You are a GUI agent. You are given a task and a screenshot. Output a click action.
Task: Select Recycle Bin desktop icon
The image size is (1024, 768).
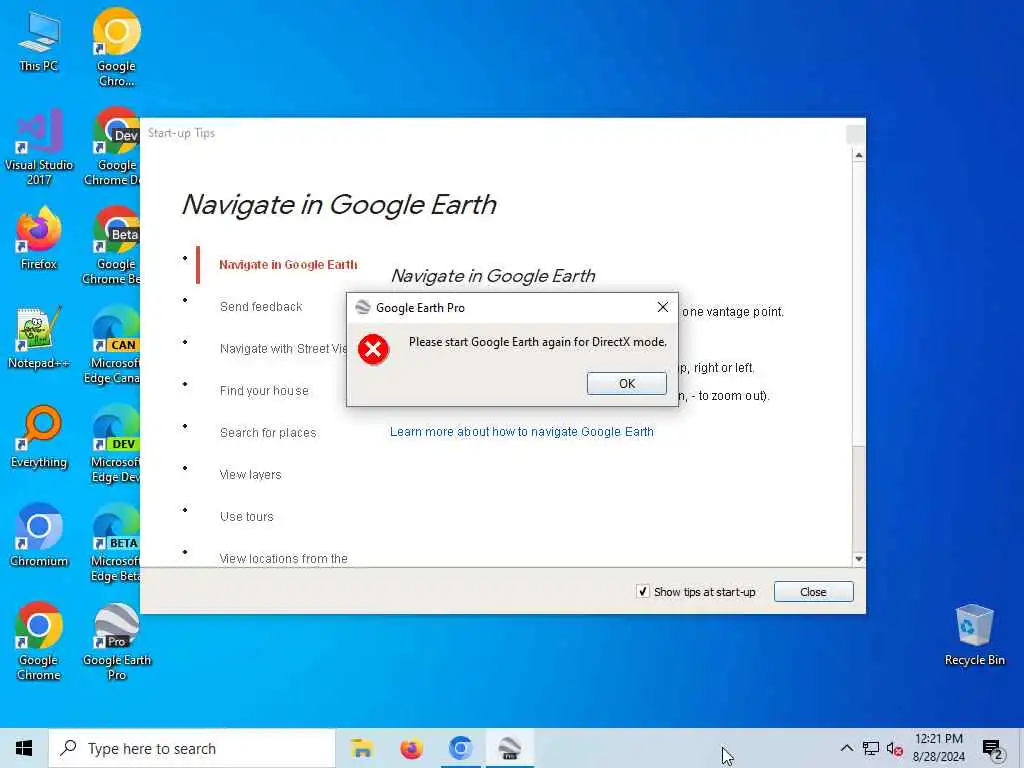pyautogui.click(x=974, y=635)
